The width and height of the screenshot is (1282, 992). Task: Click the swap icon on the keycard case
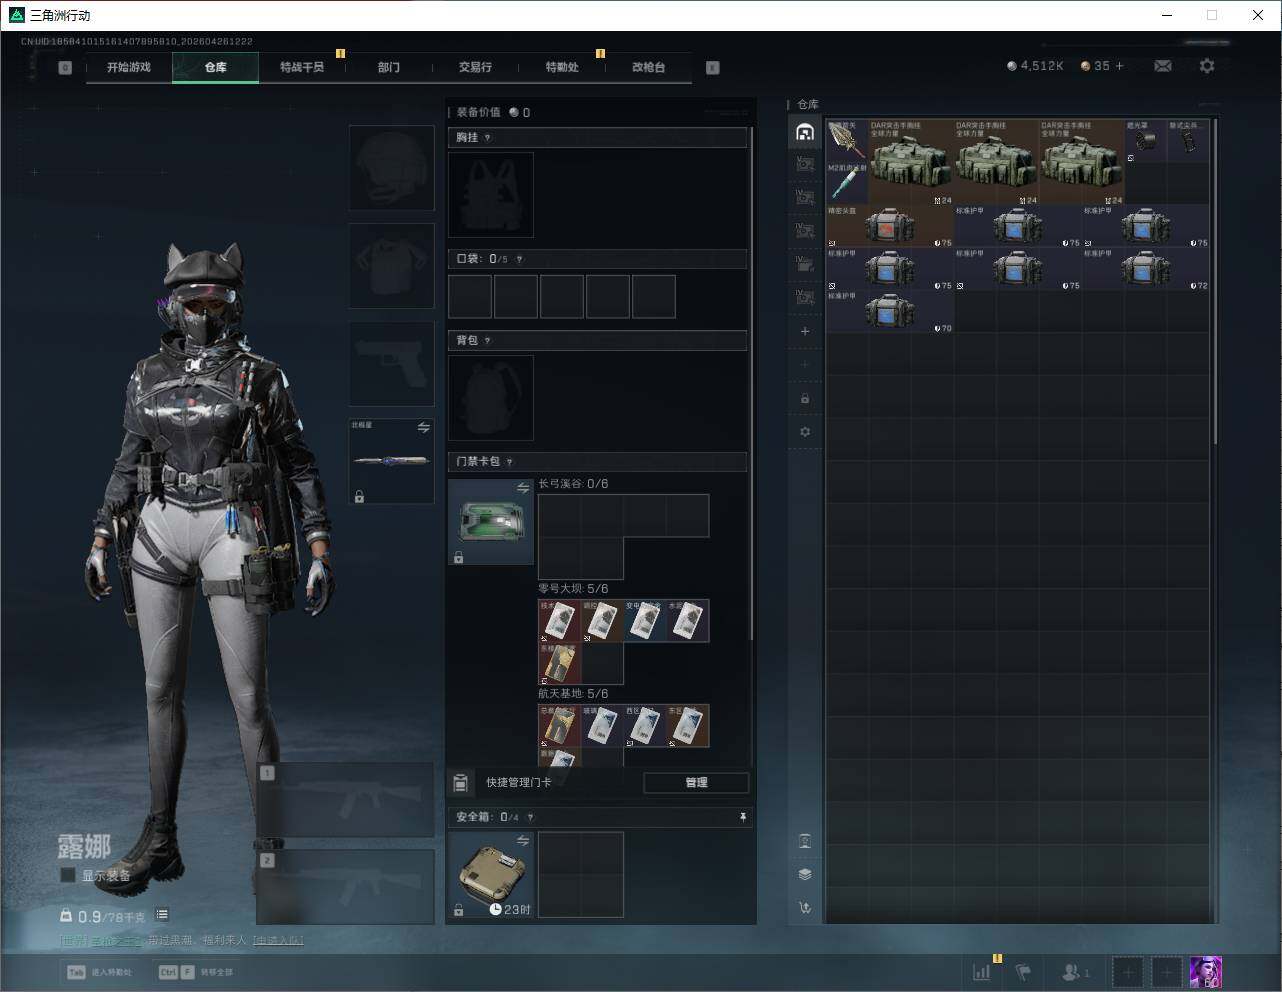[523, 488]
